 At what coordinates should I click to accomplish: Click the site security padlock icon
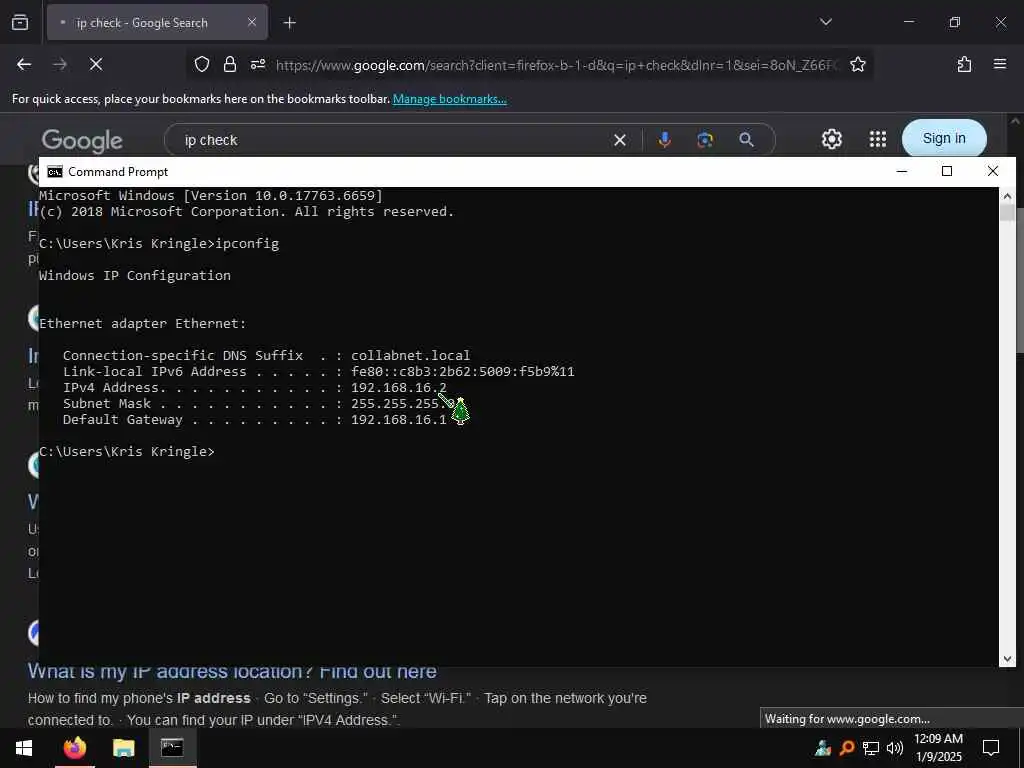(230, 64)
